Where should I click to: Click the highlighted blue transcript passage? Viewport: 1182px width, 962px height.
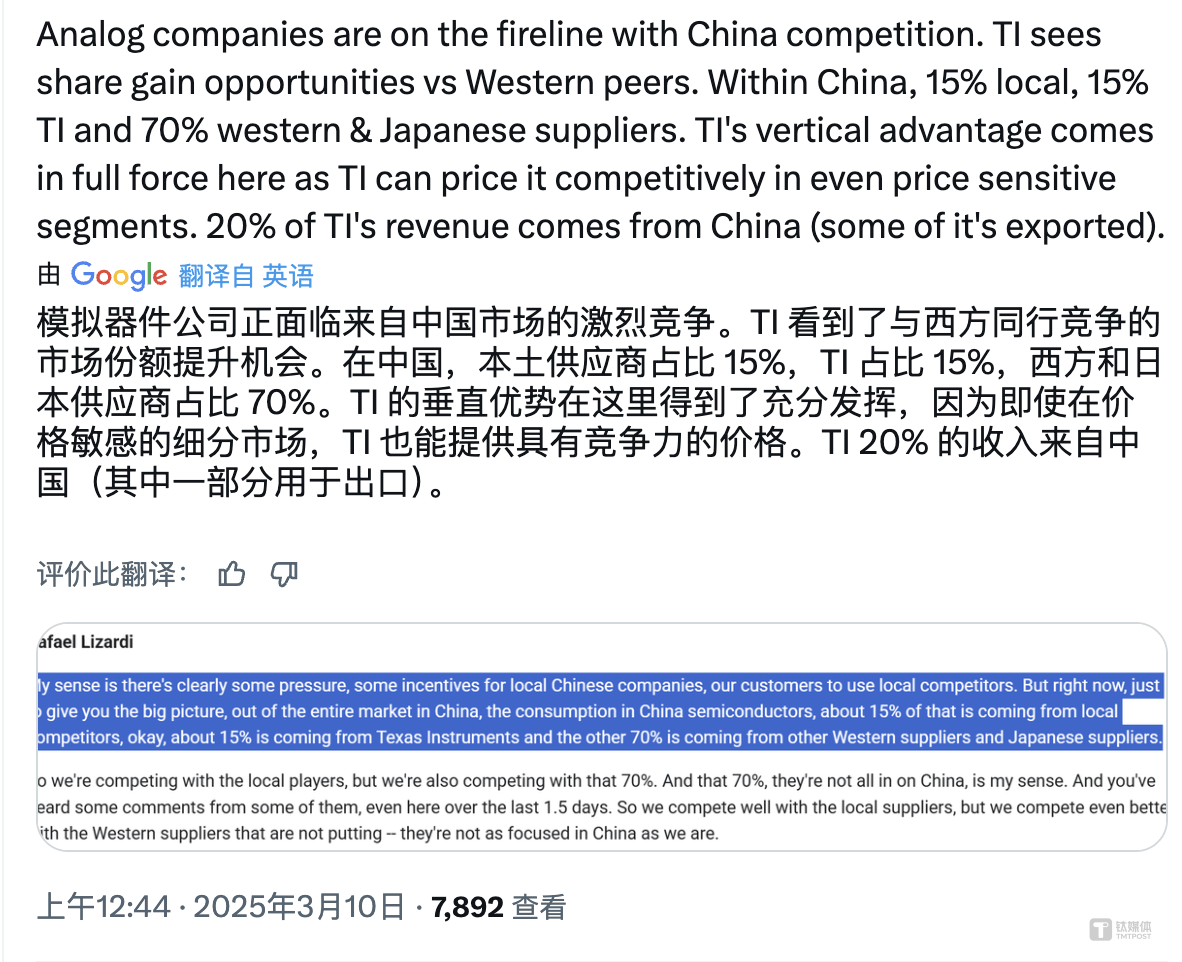click(601, 711)
